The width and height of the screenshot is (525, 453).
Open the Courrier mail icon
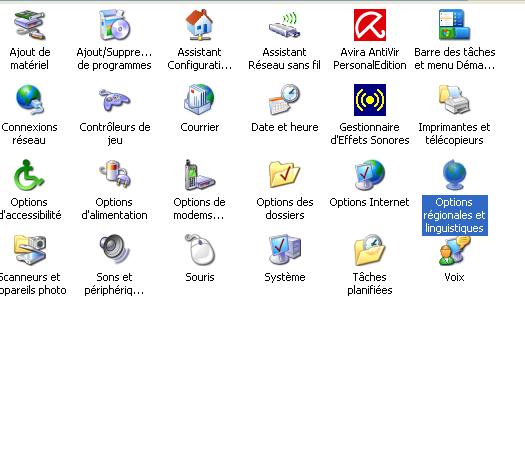click(x=200, y=100)
